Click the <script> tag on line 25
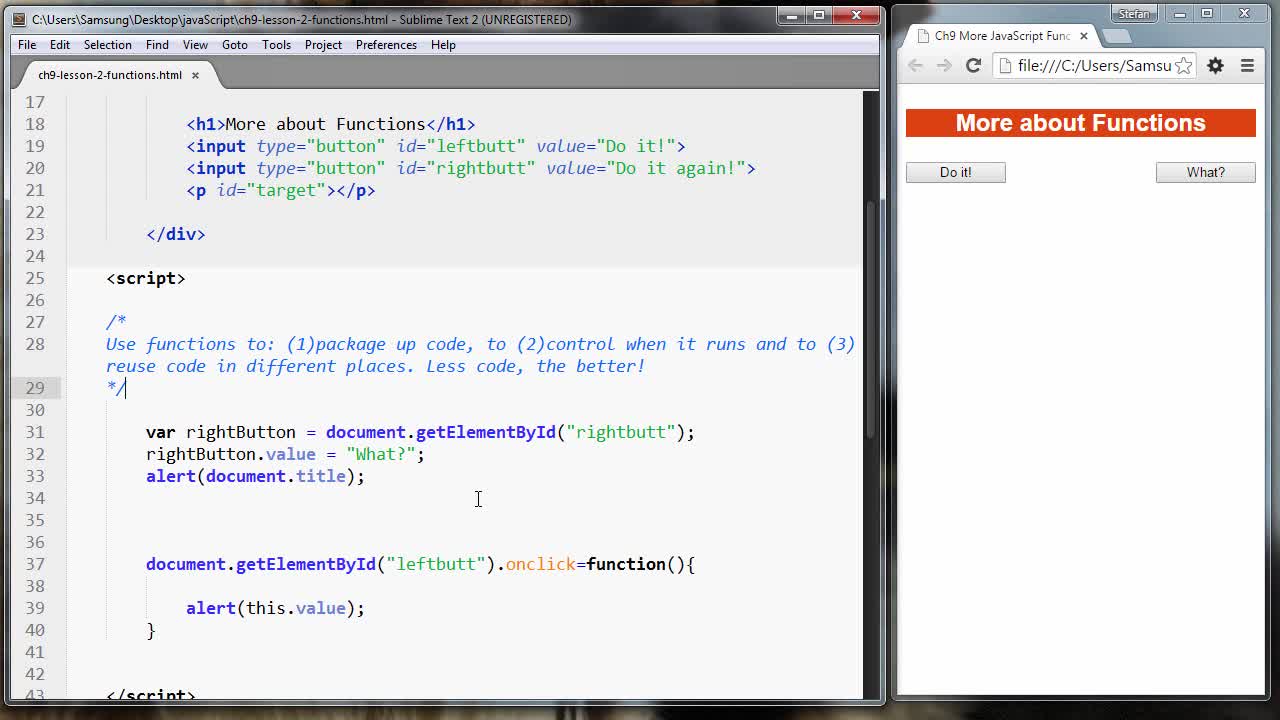The width and height of the screenshot is (1280, 720). tap(146, 278)
